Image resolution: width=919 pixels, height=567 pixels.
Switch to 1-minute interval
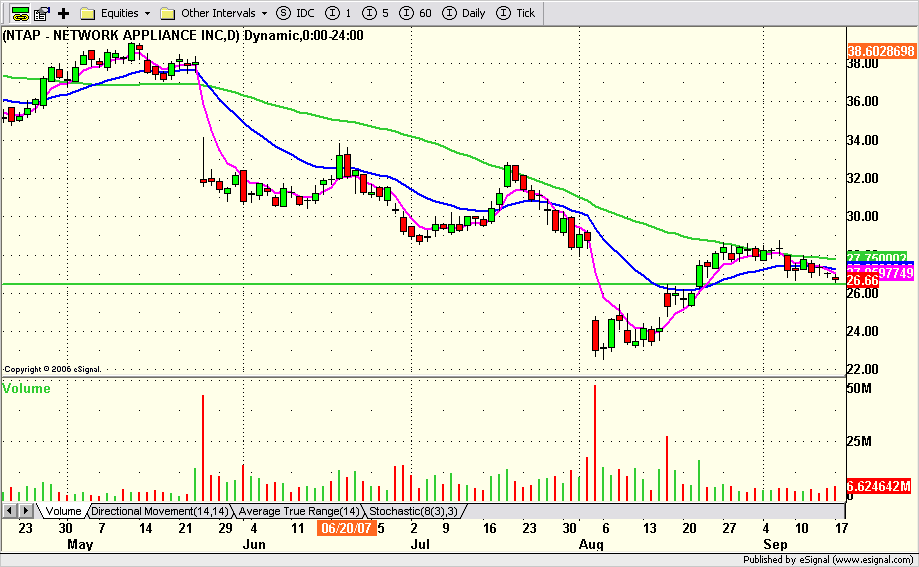(x=338, y=13)
